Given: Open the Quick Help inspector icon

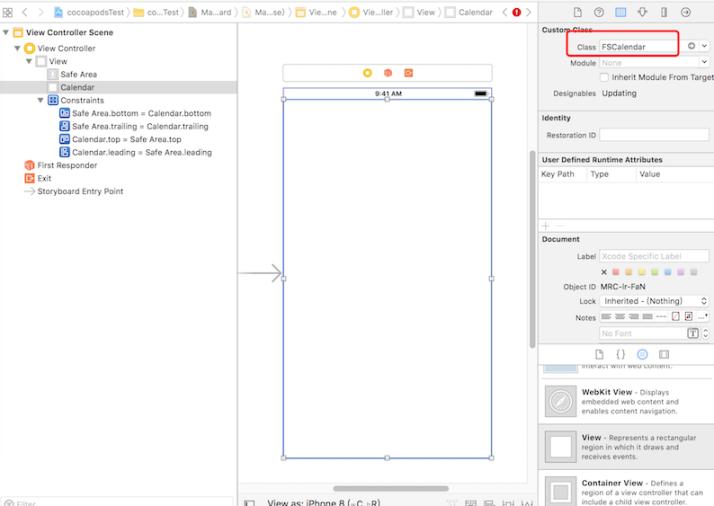Looking at the screenshot, I should 599,12.
